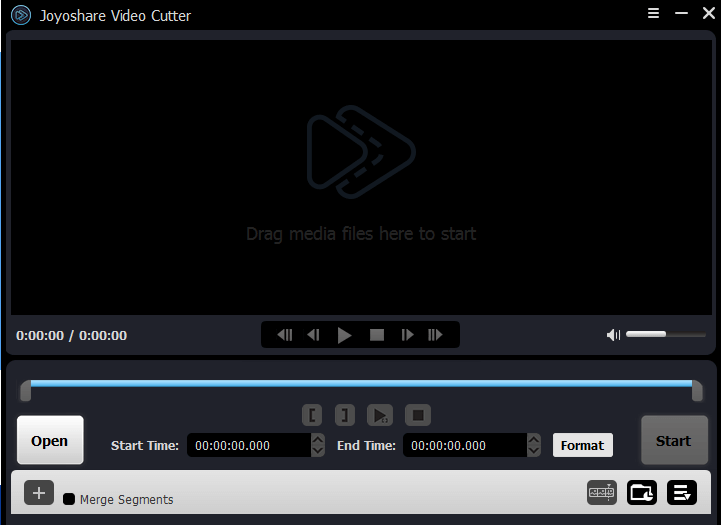Open the hamburger menu in title bar
Screen dimensions: 721x525
click(654, 14)
